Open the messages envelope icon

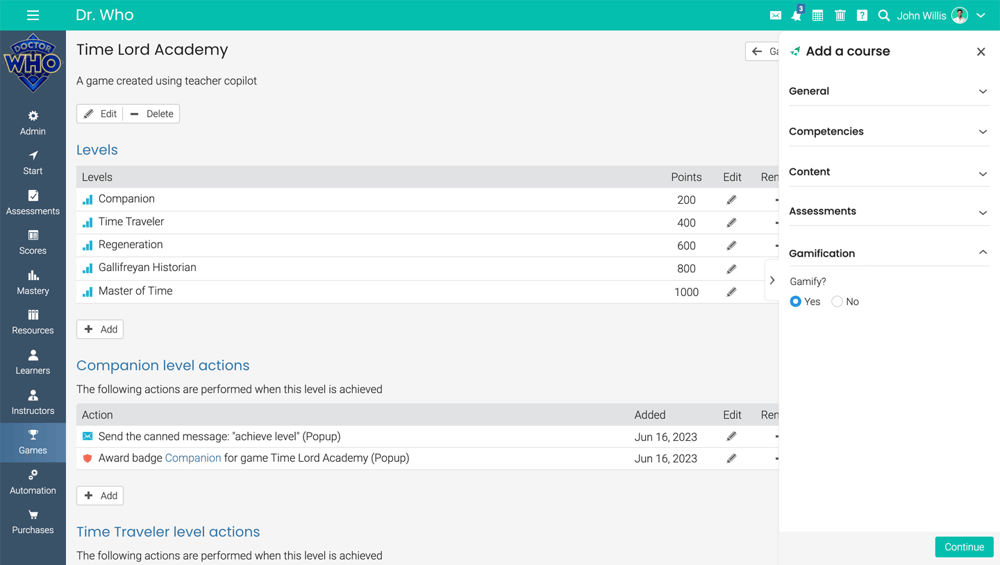[775, 16]
